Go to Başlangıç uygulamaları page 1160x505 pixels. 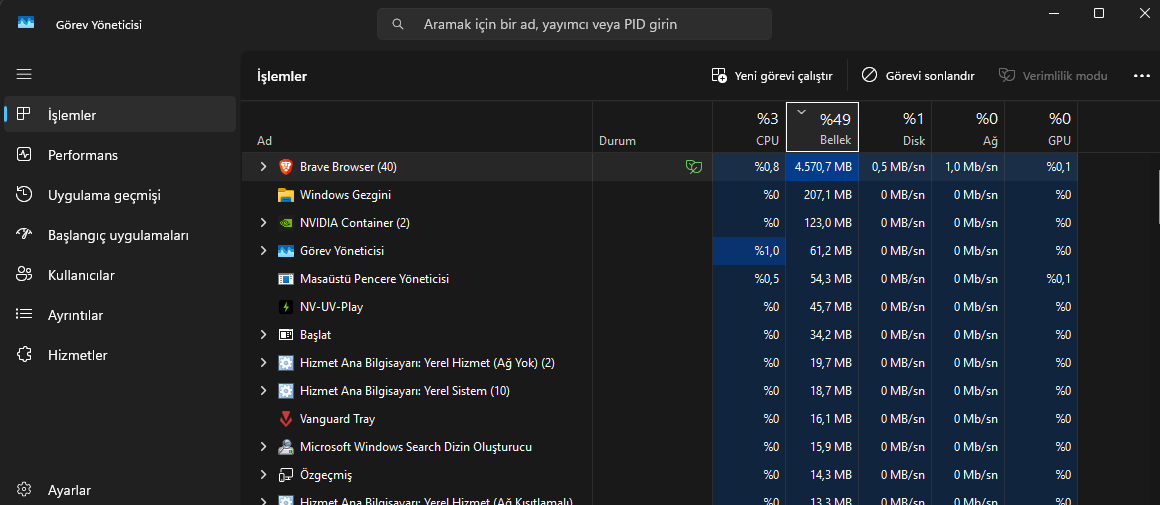120,235
